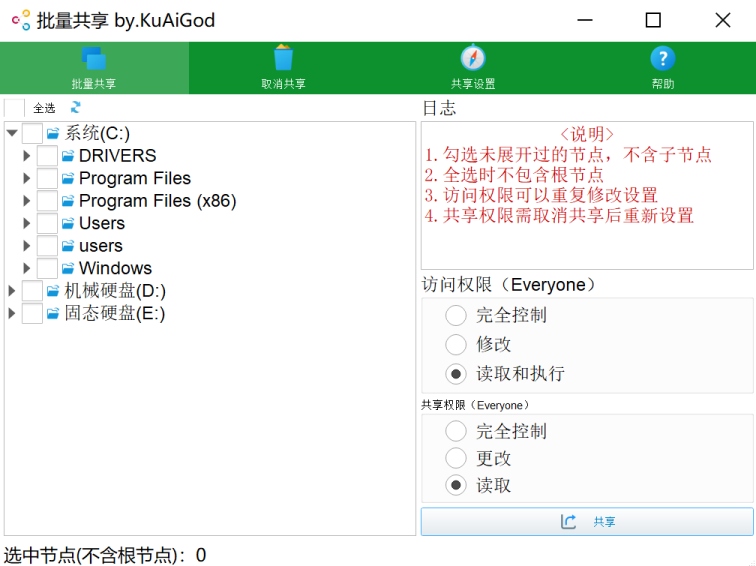
Task: Click the Program Files (x86) folder icon
Action: 68,201
